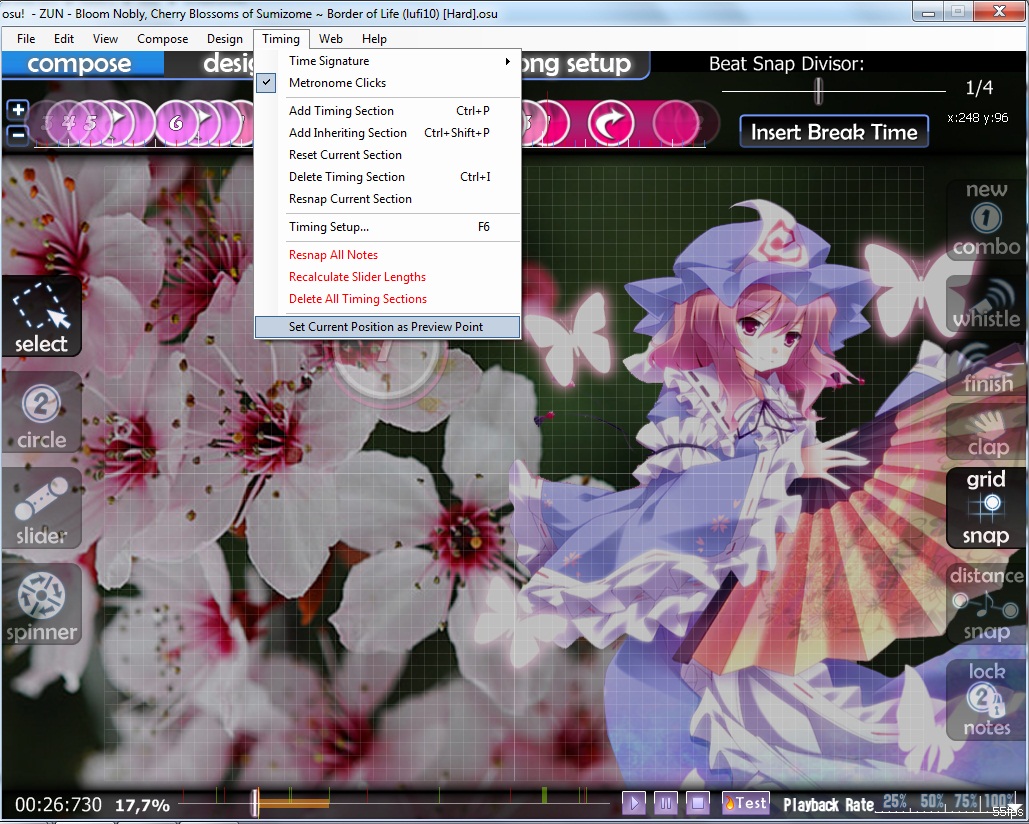Open the Help menu

click(x=374, y=39)
